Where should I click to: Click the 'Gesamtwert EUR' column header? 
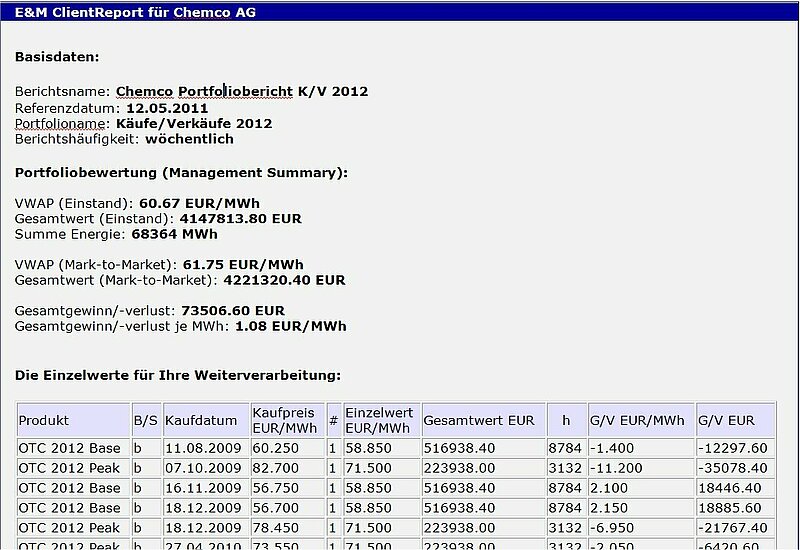(x=484, y=420)
